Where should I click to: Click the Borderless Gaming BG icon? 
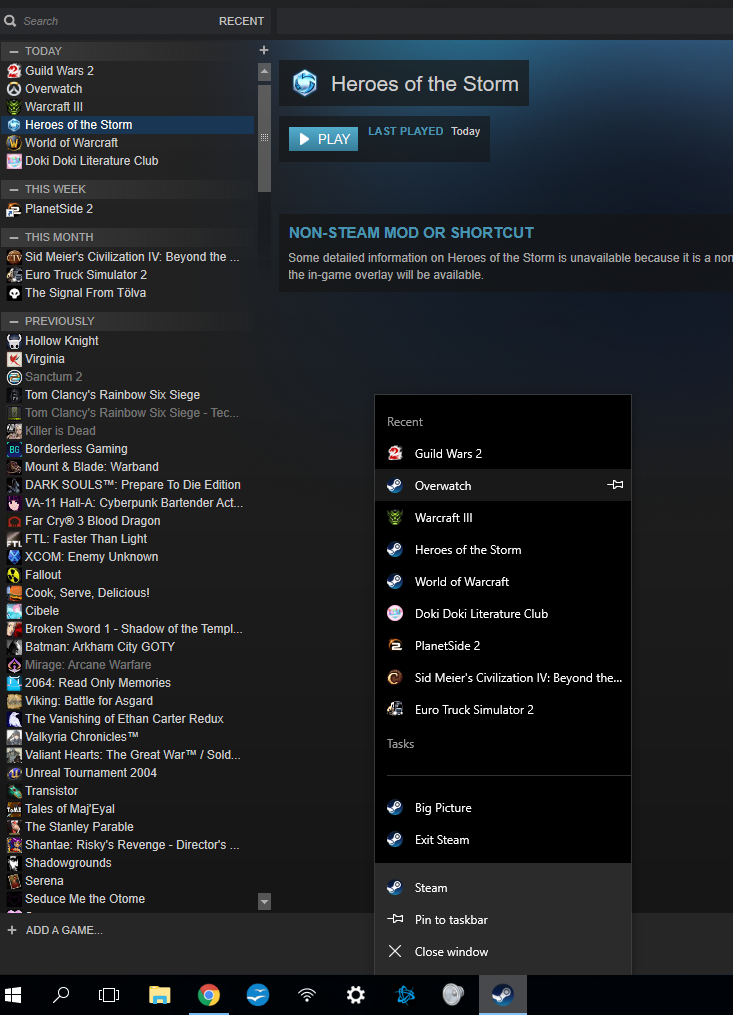coord(14,449)
